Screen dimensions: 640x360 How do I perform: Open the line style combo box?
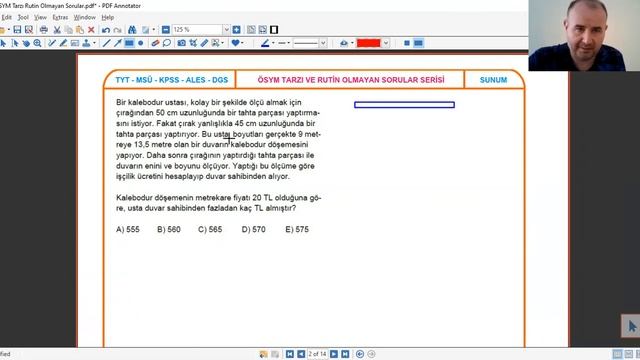(310, 43)
